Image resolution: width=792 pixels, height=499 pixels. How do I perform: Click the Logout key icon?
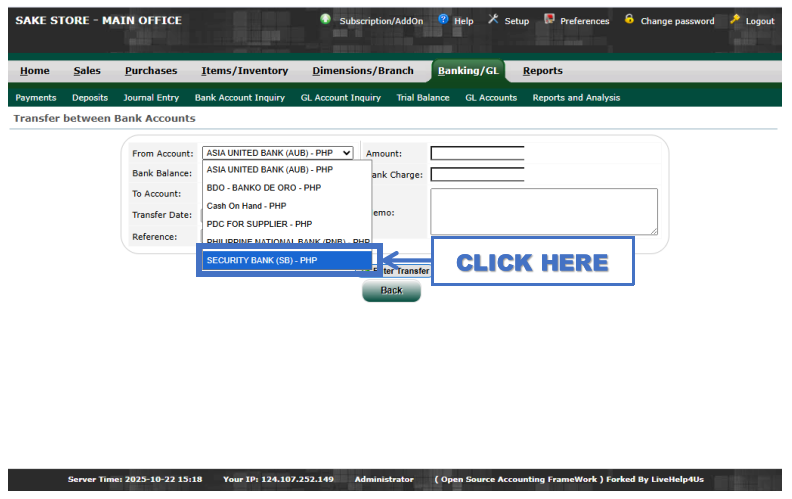point(735,20)
